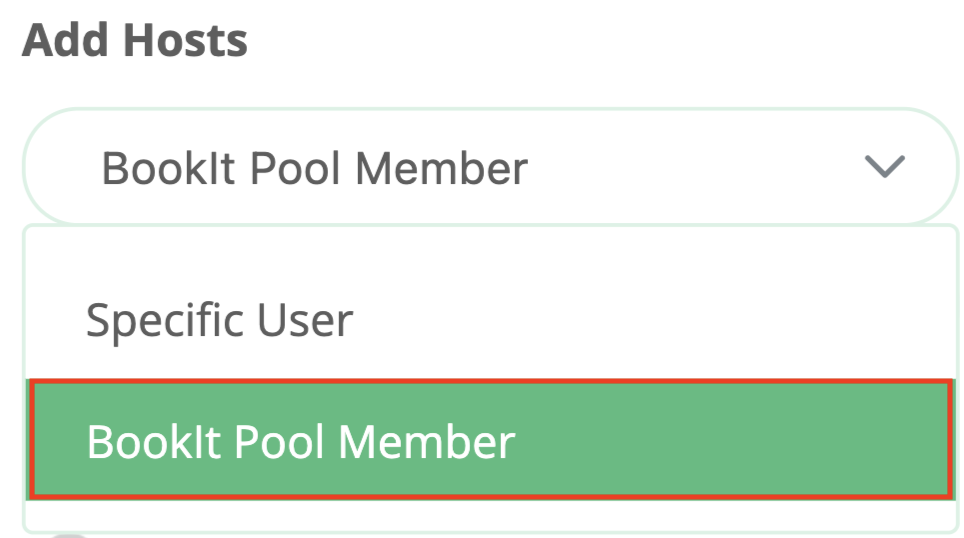Image resolution: width=964 pixels, height=538 pixels.
Task: Click the Specific User list item
Action: 219,320
